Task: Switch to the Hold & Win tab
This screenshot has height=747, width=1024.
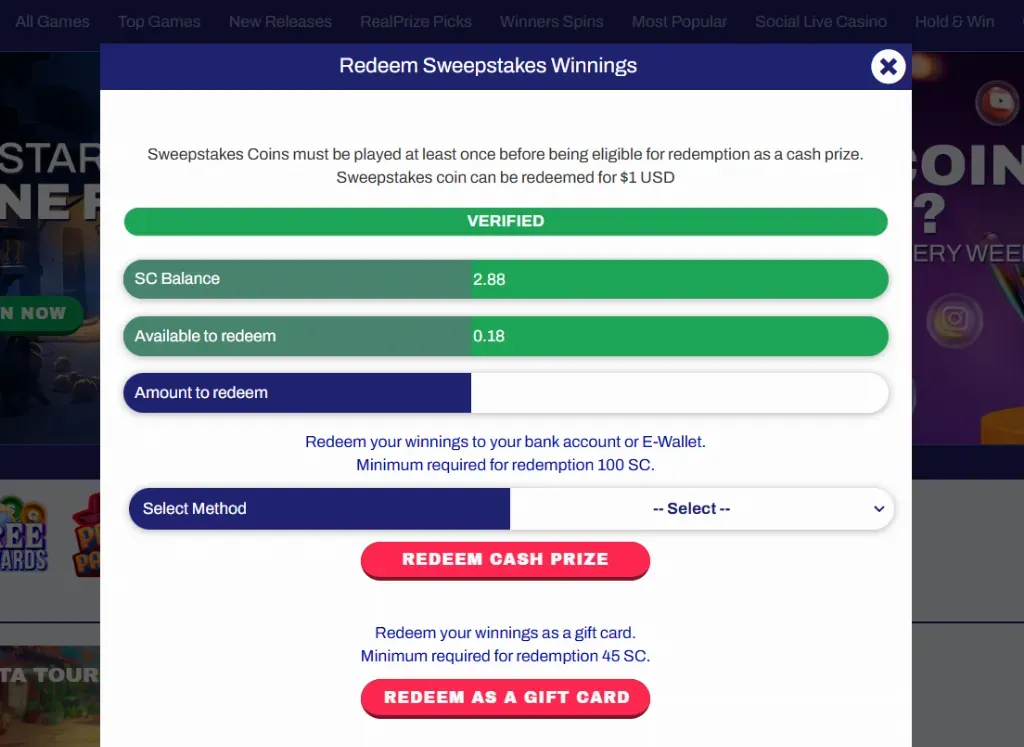Action: click(954, 21)
